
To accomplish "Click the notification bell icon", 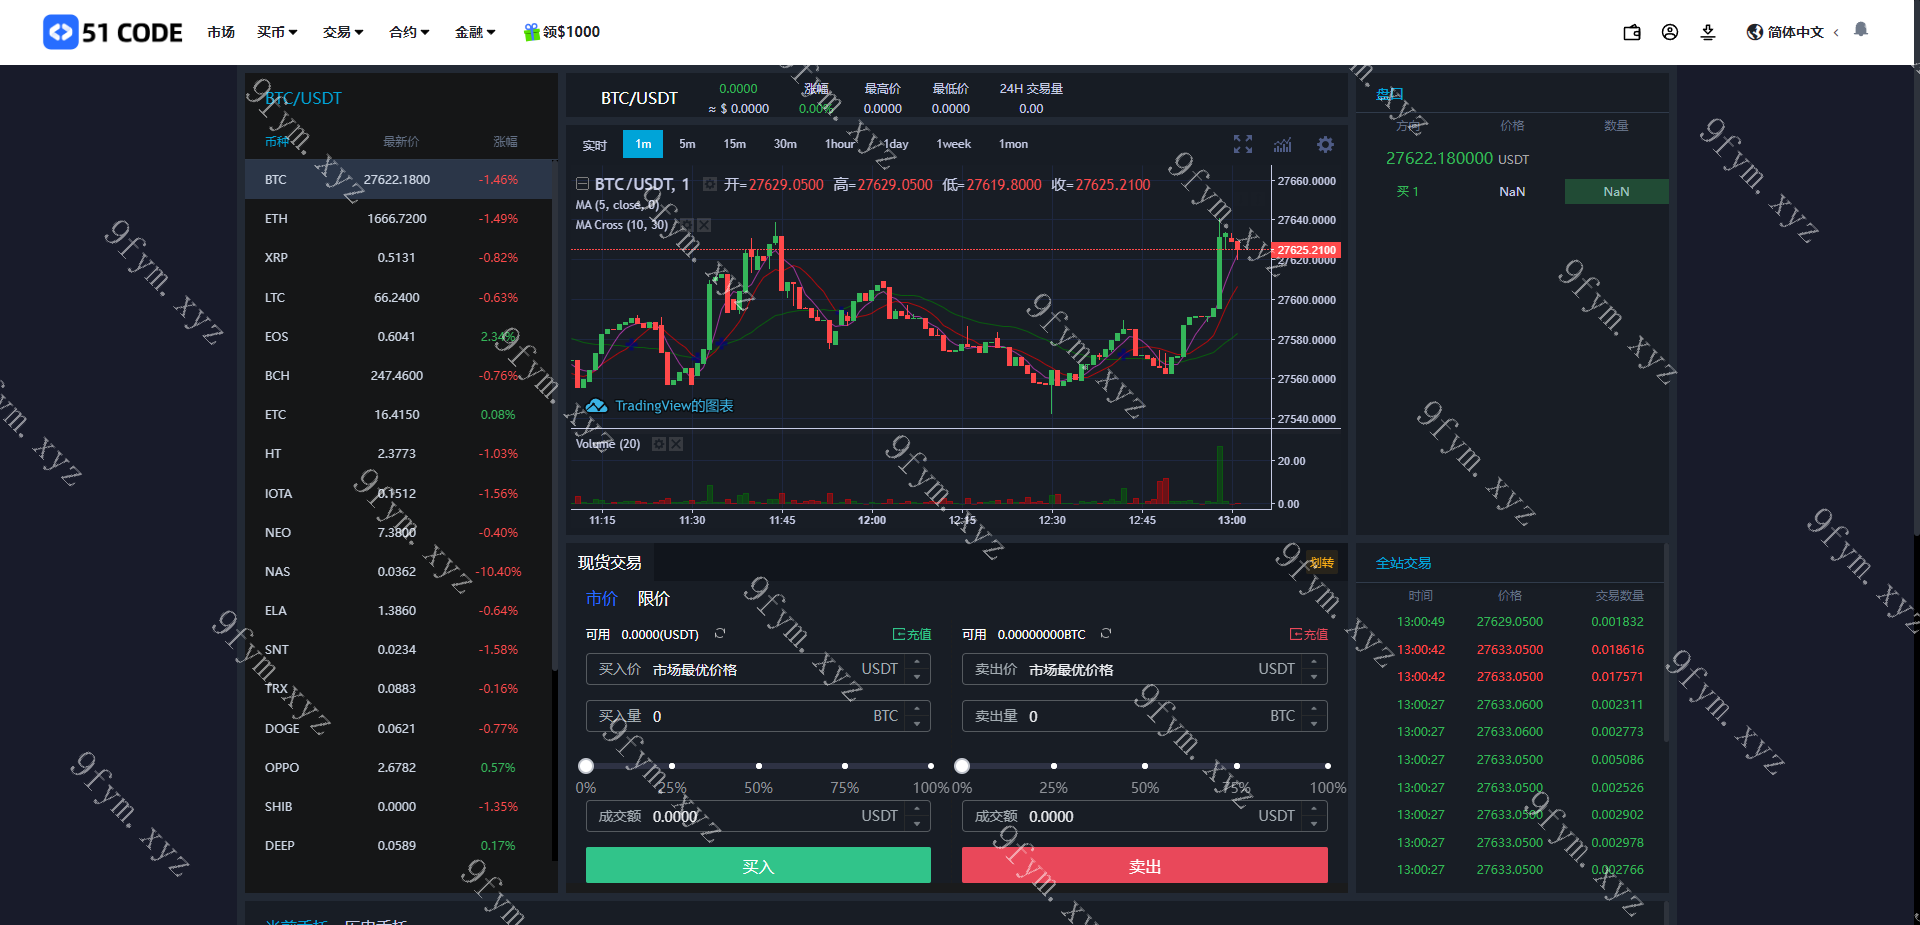I will pyautogui.click(x=1861, y=30).
